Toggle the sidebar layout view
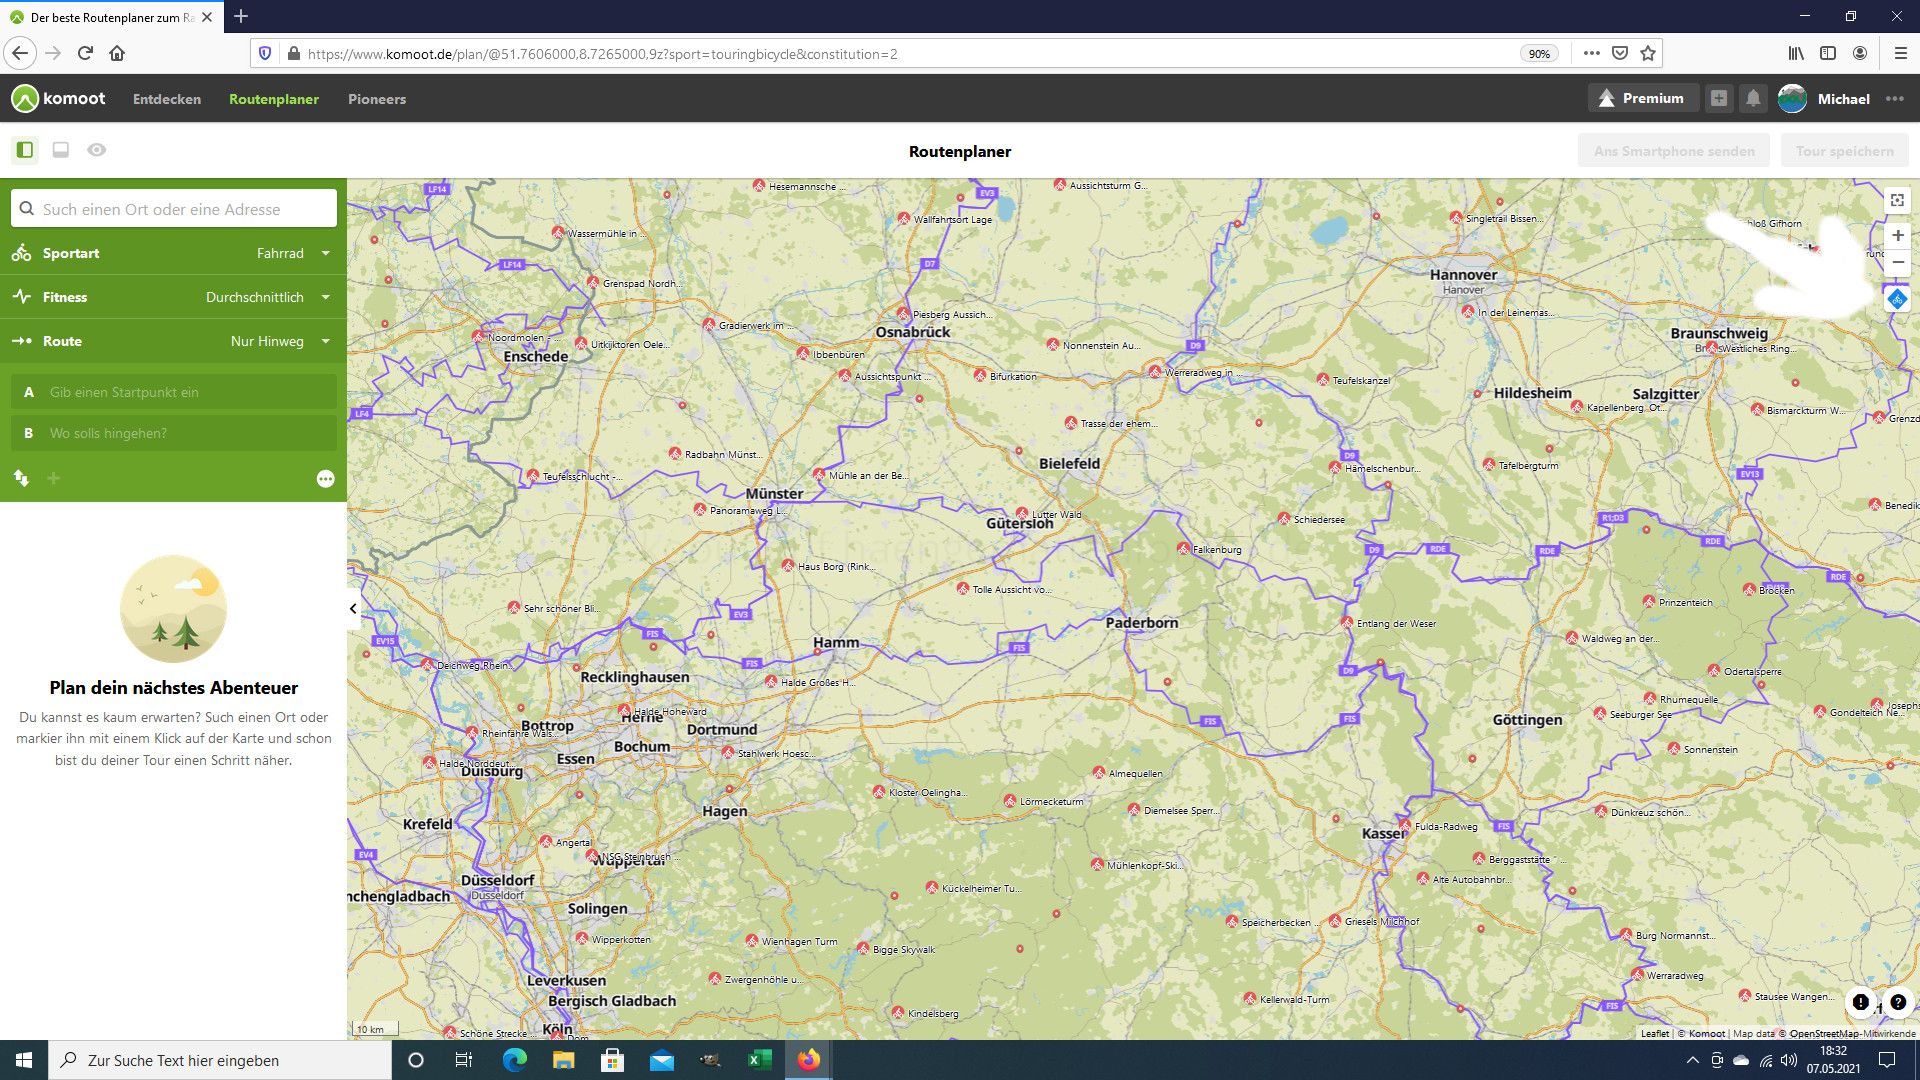1920x1080 pixels. point(25,150)
